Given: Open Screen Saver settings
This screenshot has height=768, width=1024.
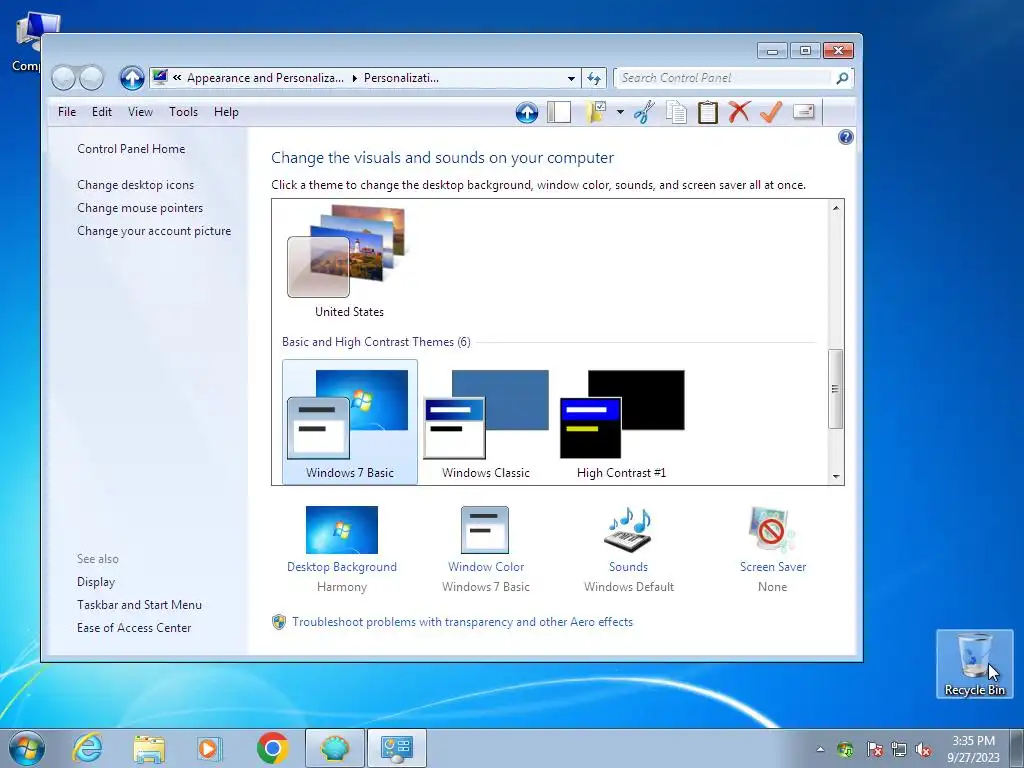Looking at the screenshot, I should coord(773,549).
